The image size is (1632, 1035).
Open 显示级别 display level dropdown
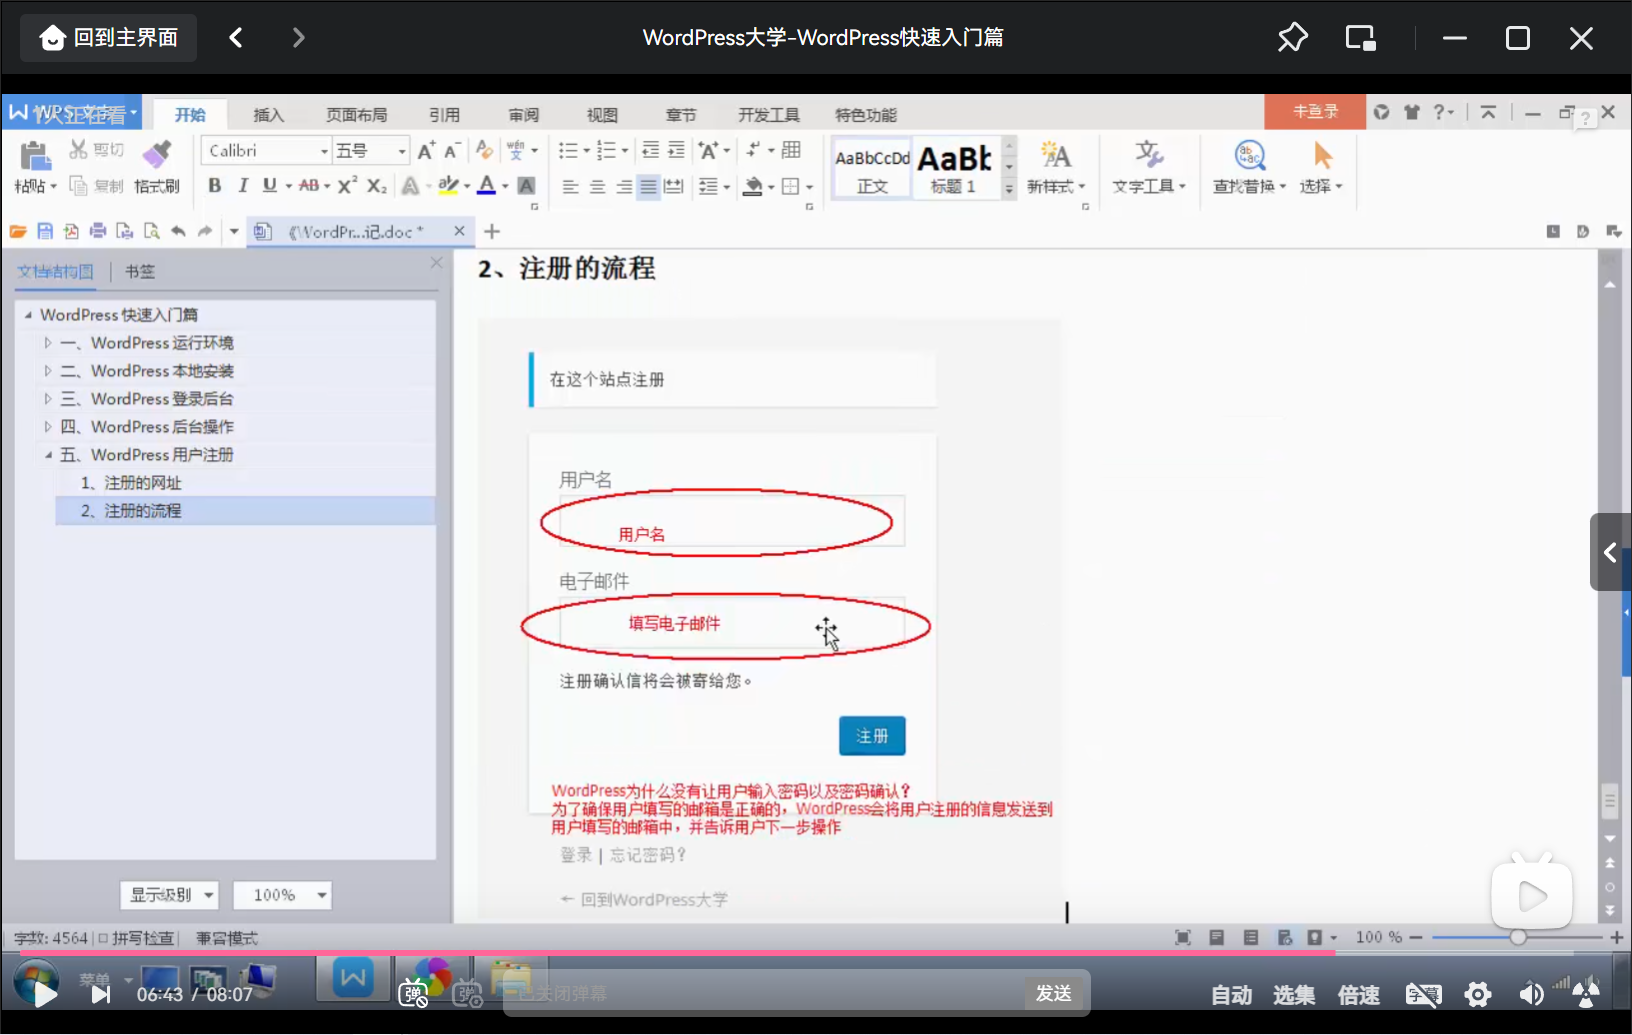[169, 895]
